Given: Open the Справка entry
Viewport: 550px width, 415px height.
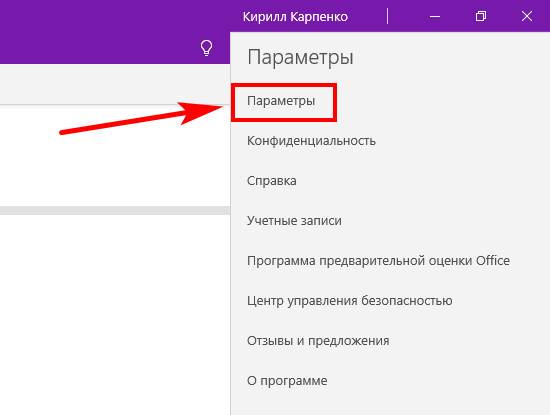Looking at the screenshot, I should 271,181.
